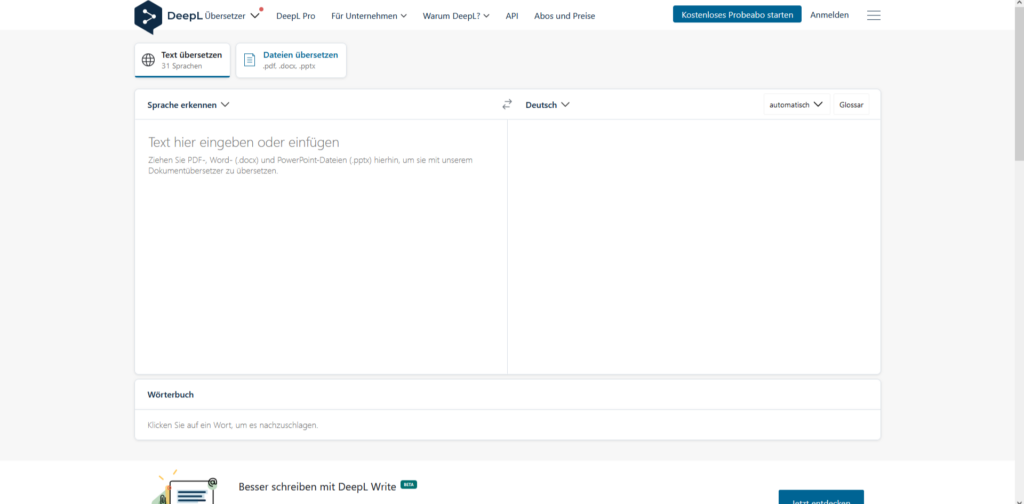The width and height of the screenshot is (1024, 504).
Task: Go to Abos und Preise
Action: (564, 16)
